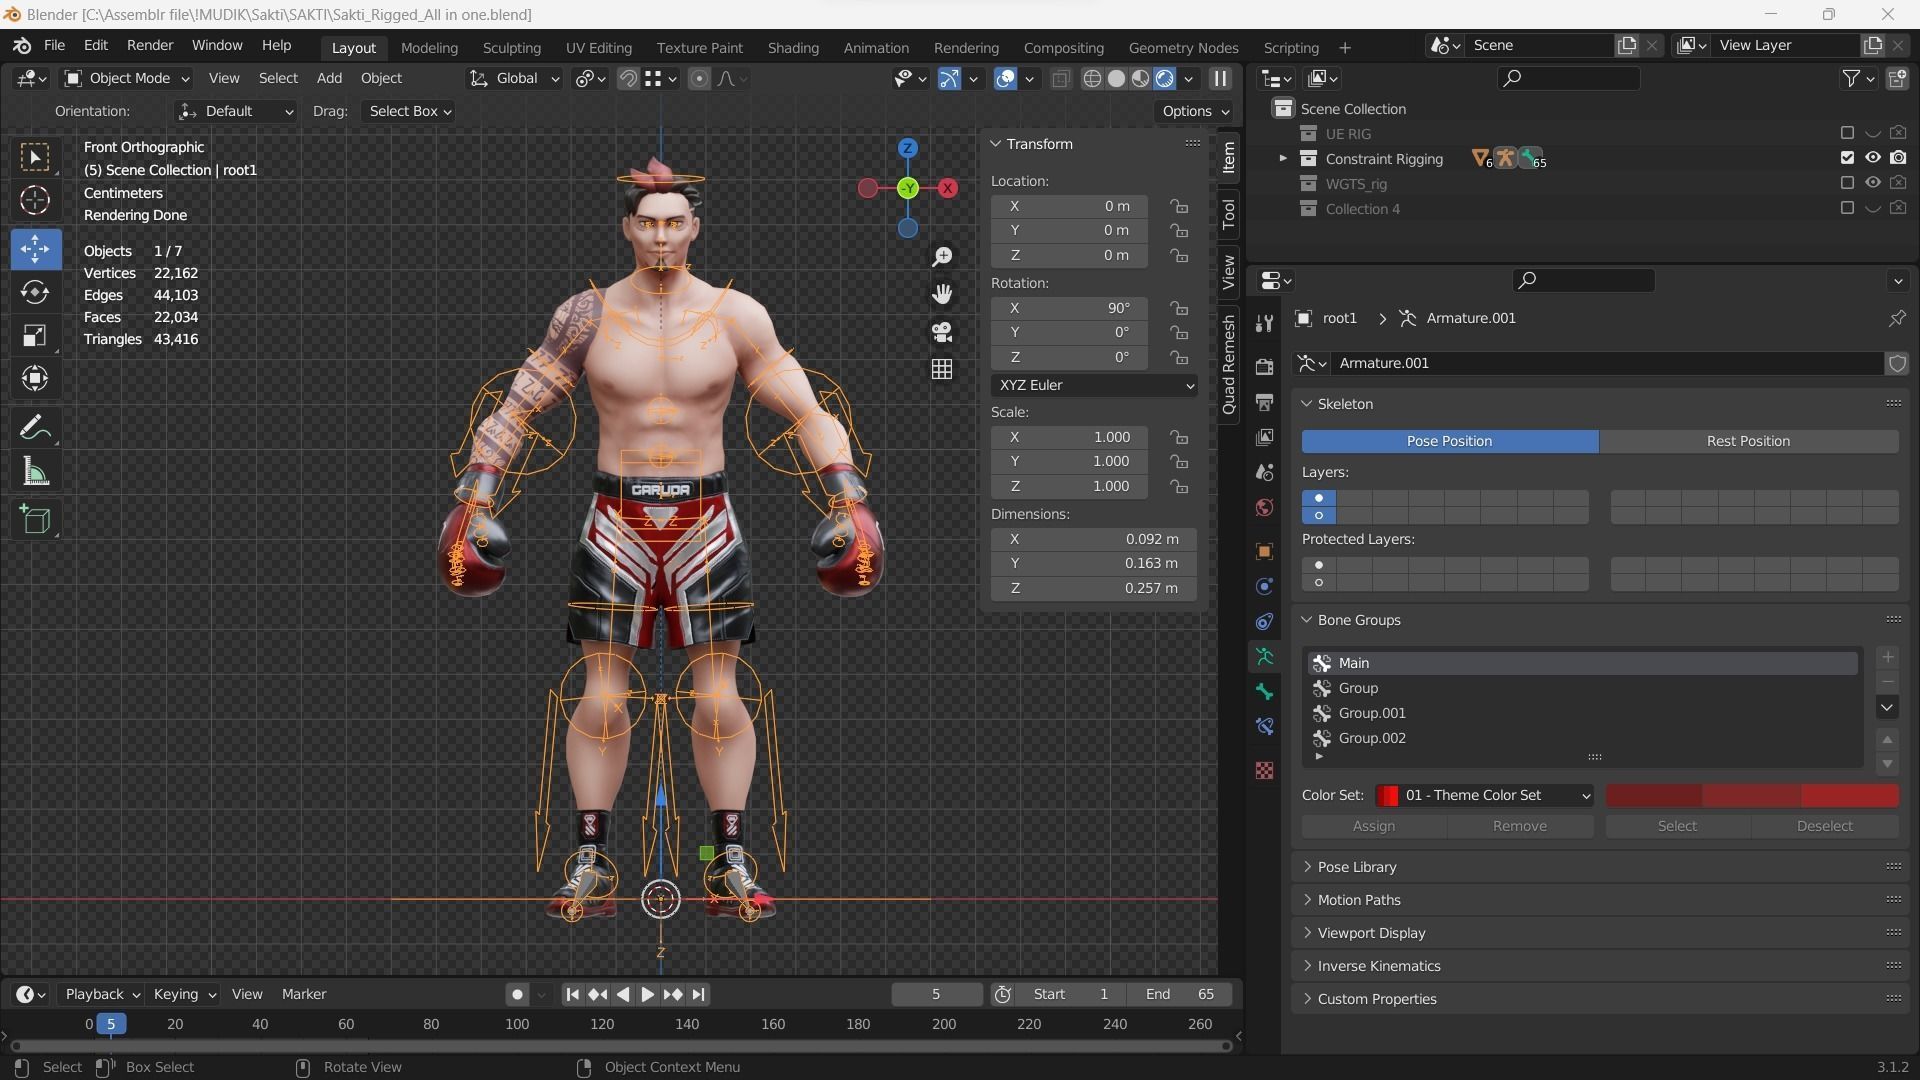Image resolution: width=1920 pixels, height=1080 pixels.
Task: Toggle show gizmo button
Action: coord(949,79)
